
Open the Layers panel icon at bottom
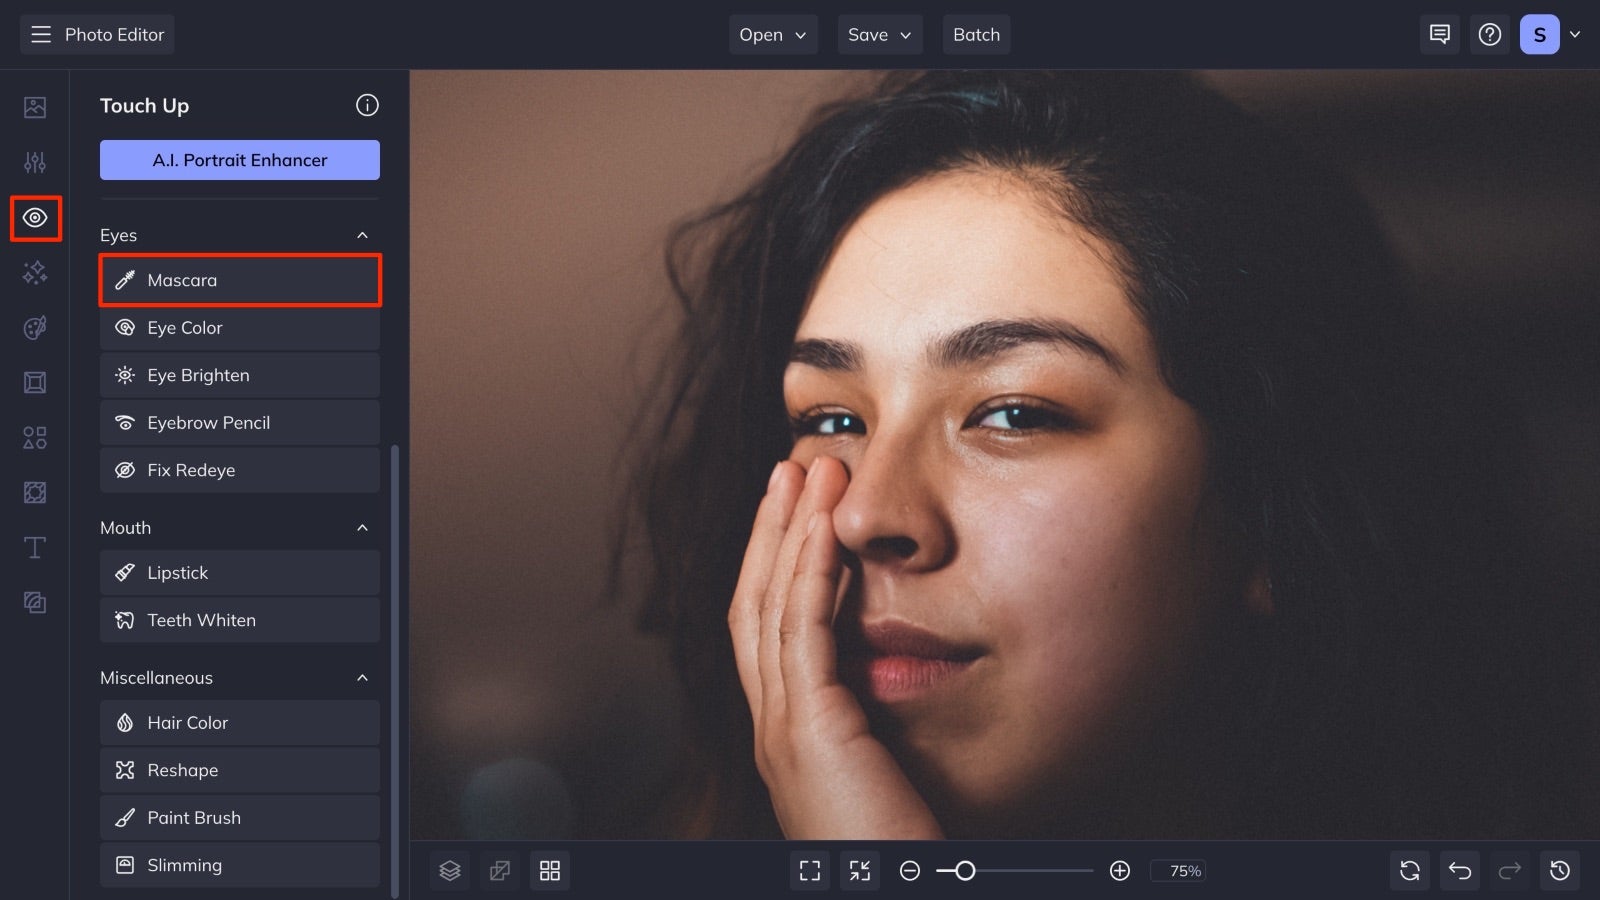[x=450, y=871]
